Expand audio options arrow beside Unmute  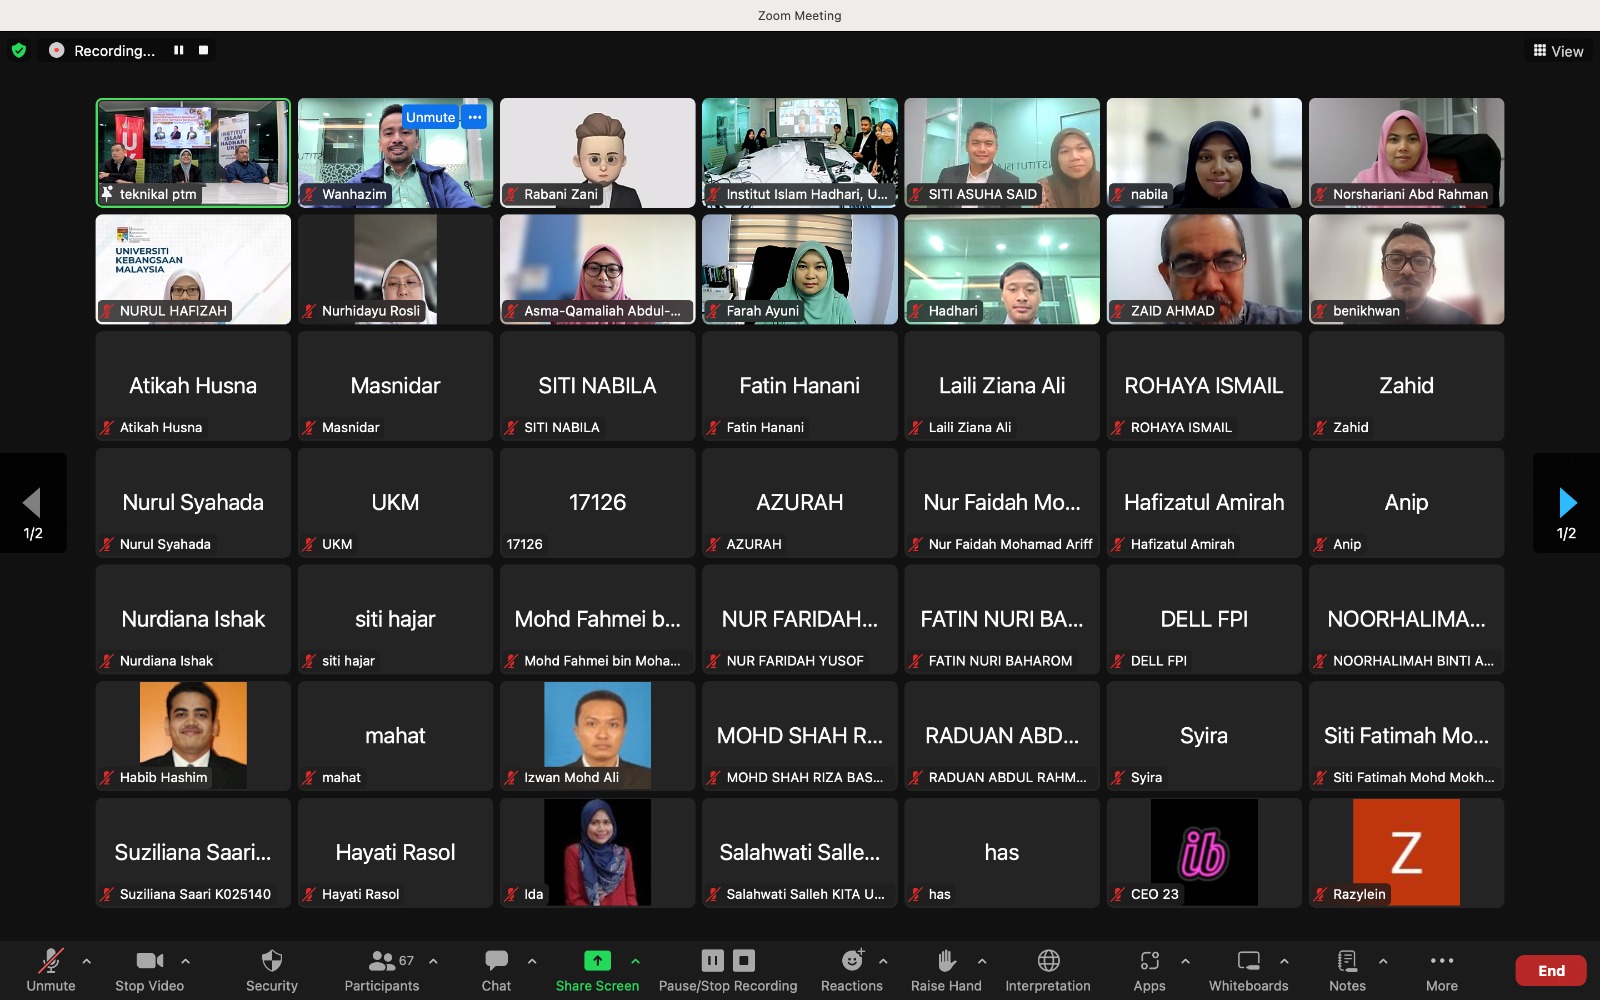(x=87, y=961)
